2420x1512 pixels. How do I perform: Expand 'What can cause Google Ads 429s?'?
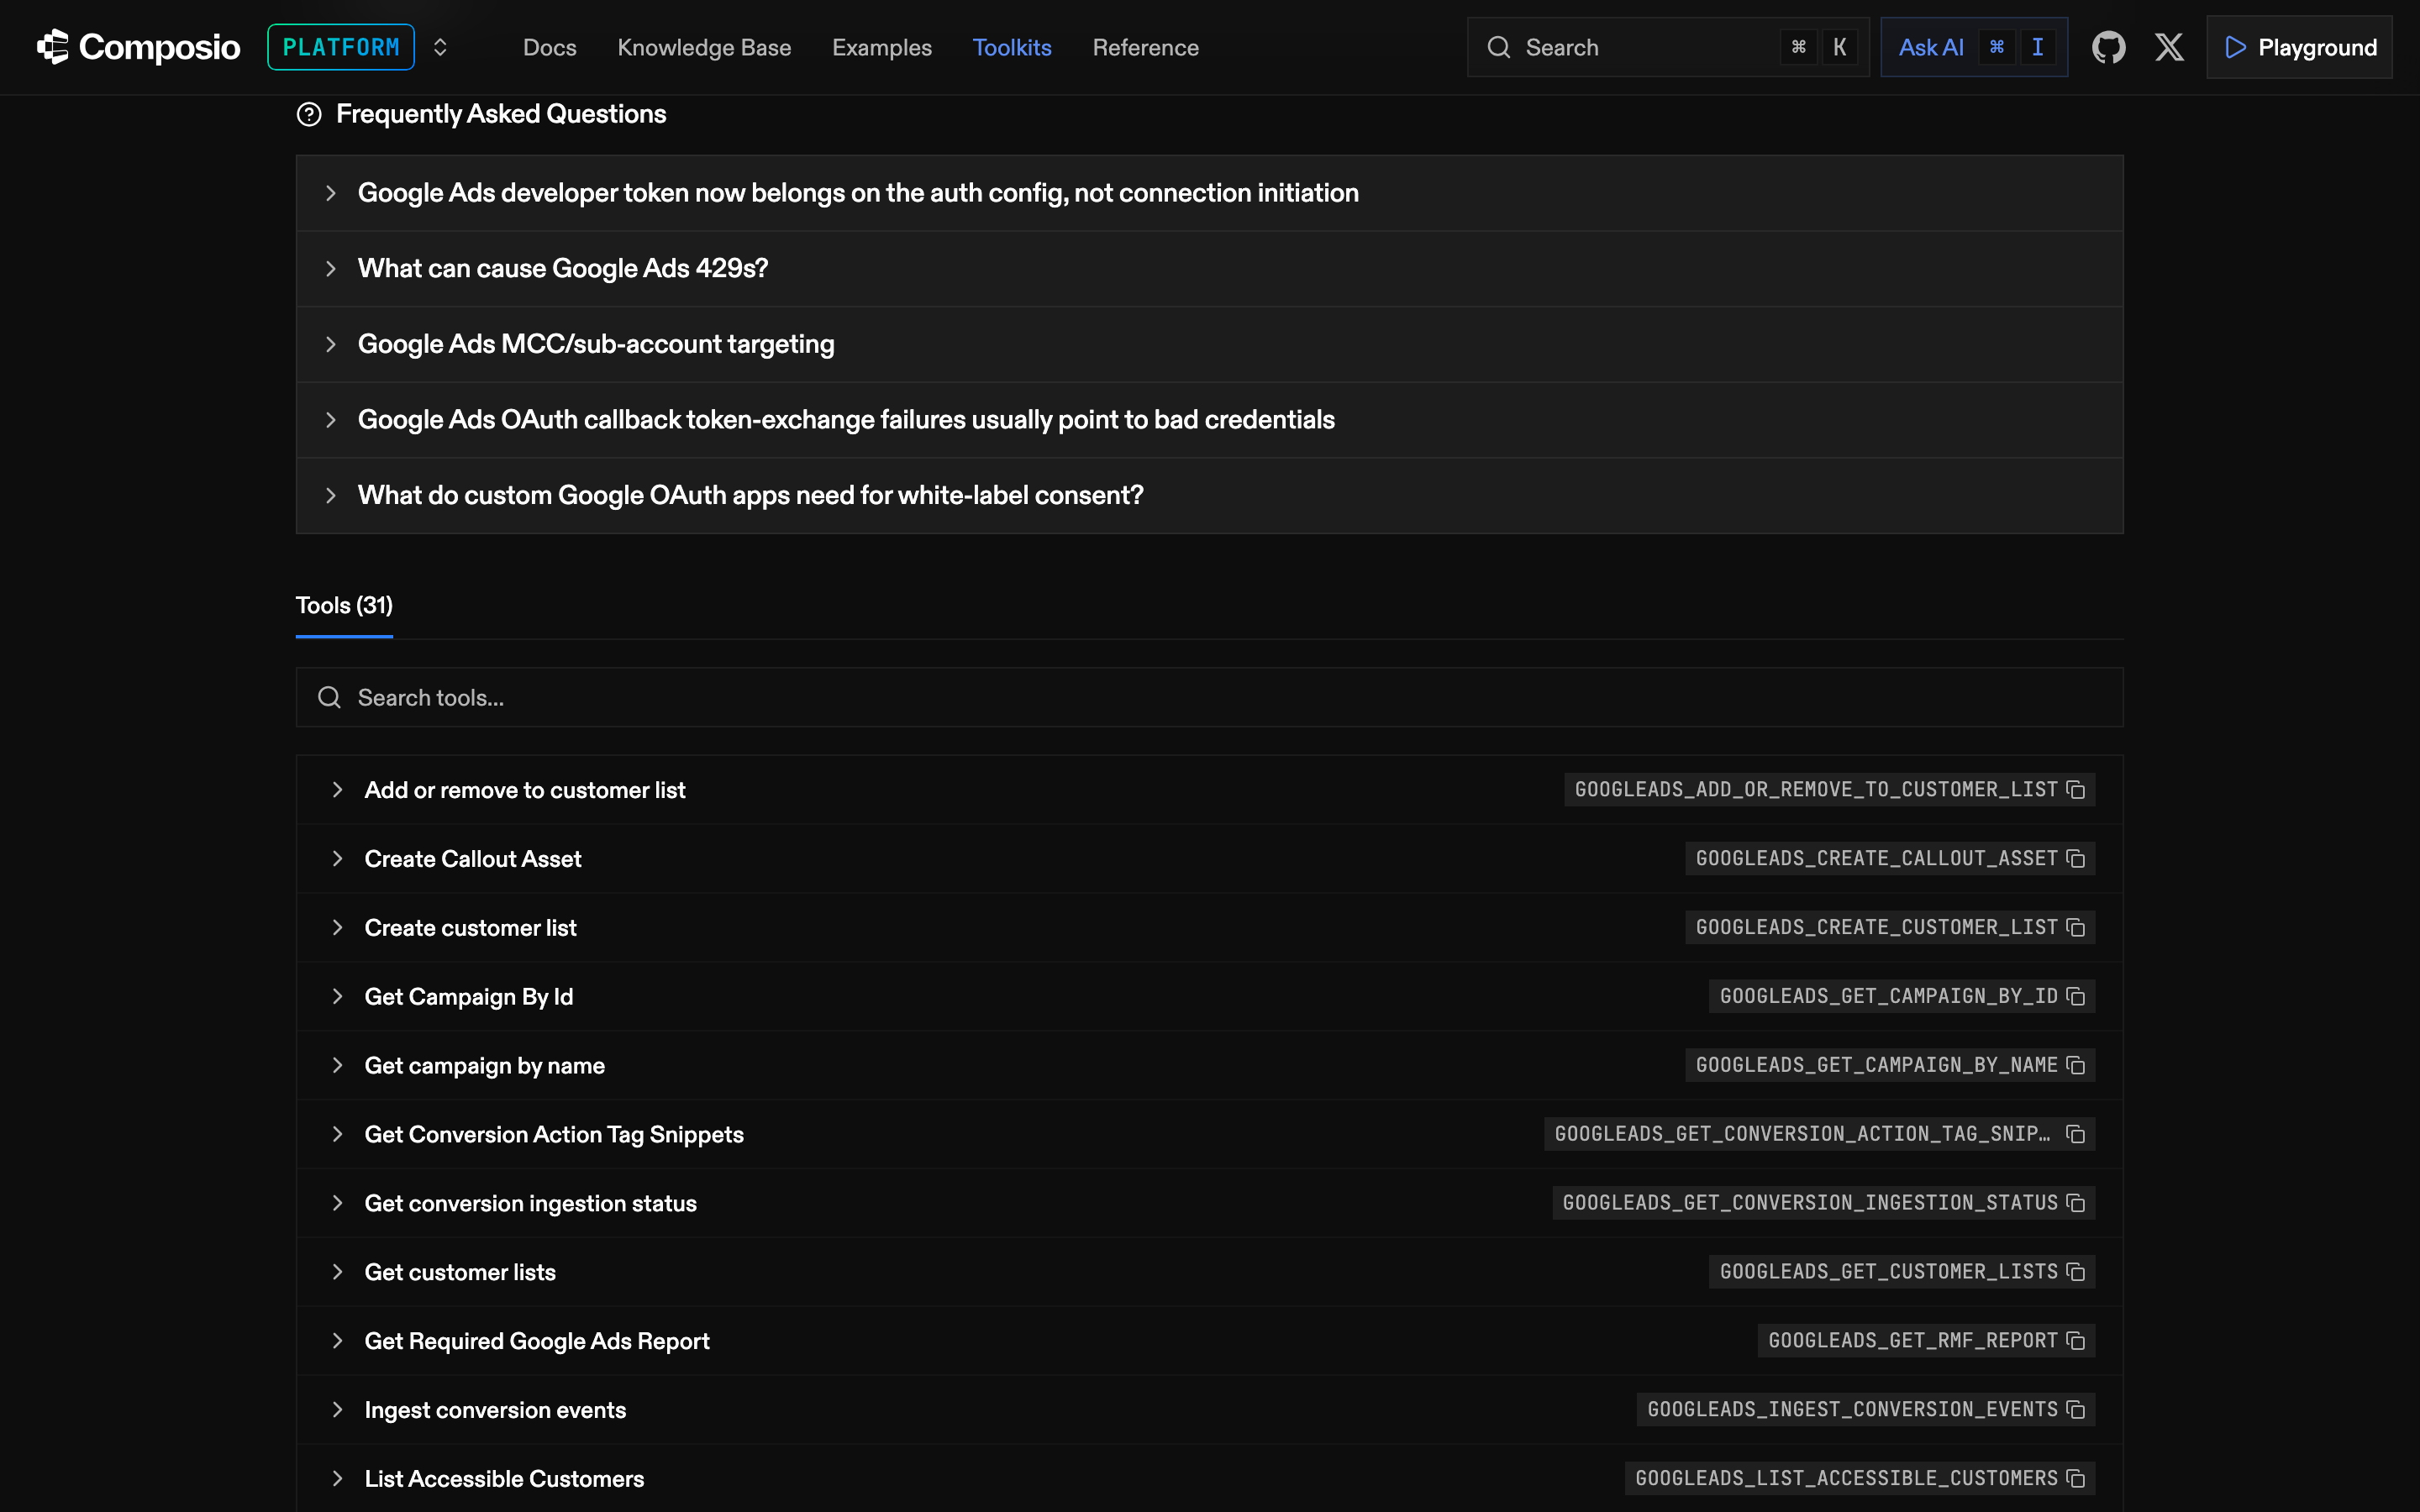[x=1210, y=269]
